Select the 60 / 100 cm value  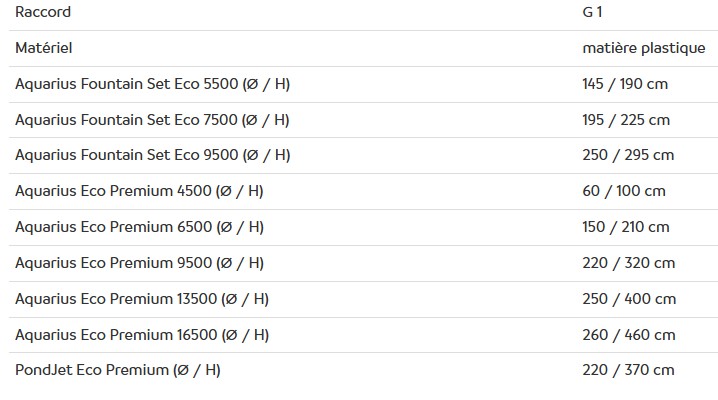coord(624,191)
